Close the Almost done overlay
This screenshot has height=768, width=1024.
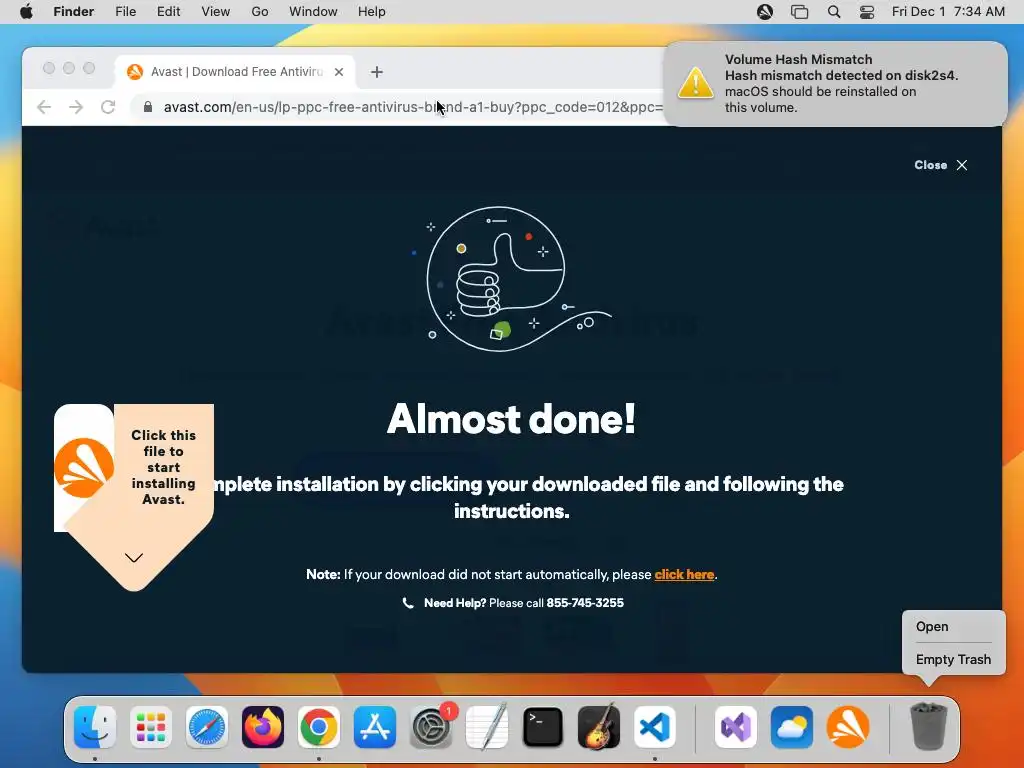click(941, 165)
